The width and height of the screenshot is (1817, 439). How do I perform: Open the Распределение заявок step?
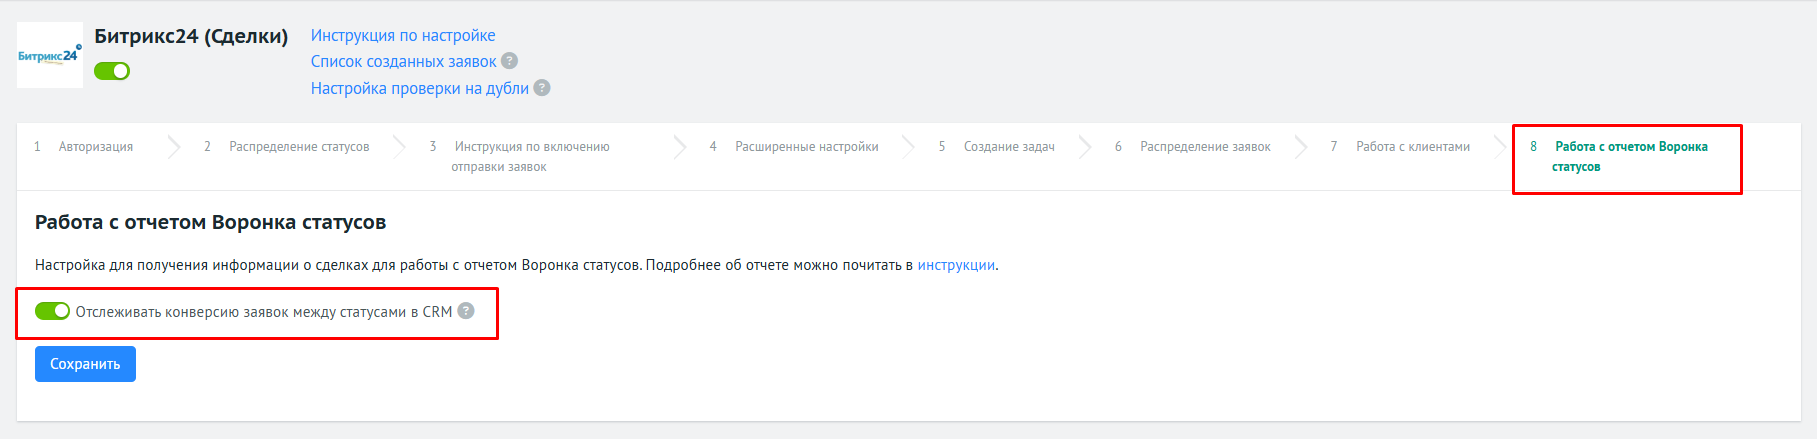[x=1204, y=147]
